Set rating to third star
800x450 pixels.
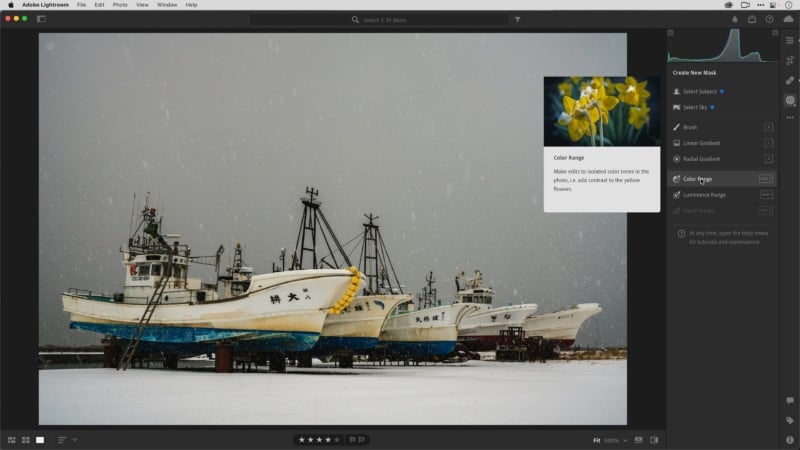(319, 440)
